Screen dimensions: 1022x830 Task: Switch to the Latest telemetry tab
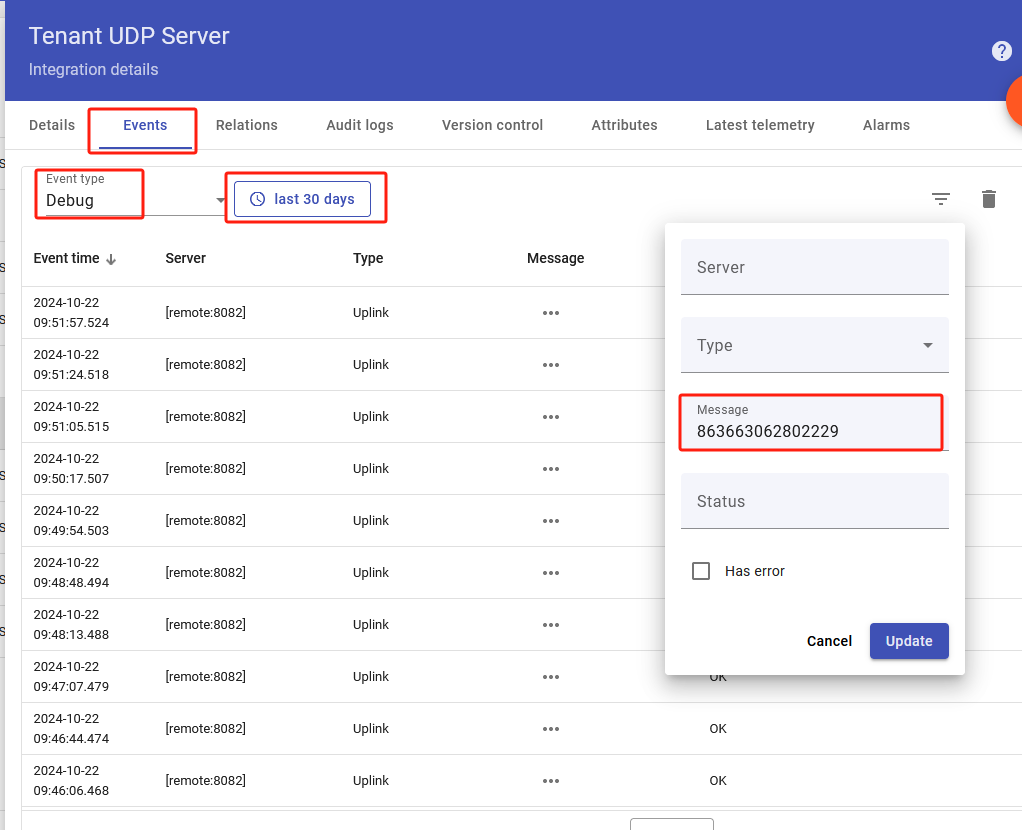click(x=759, y=125)
